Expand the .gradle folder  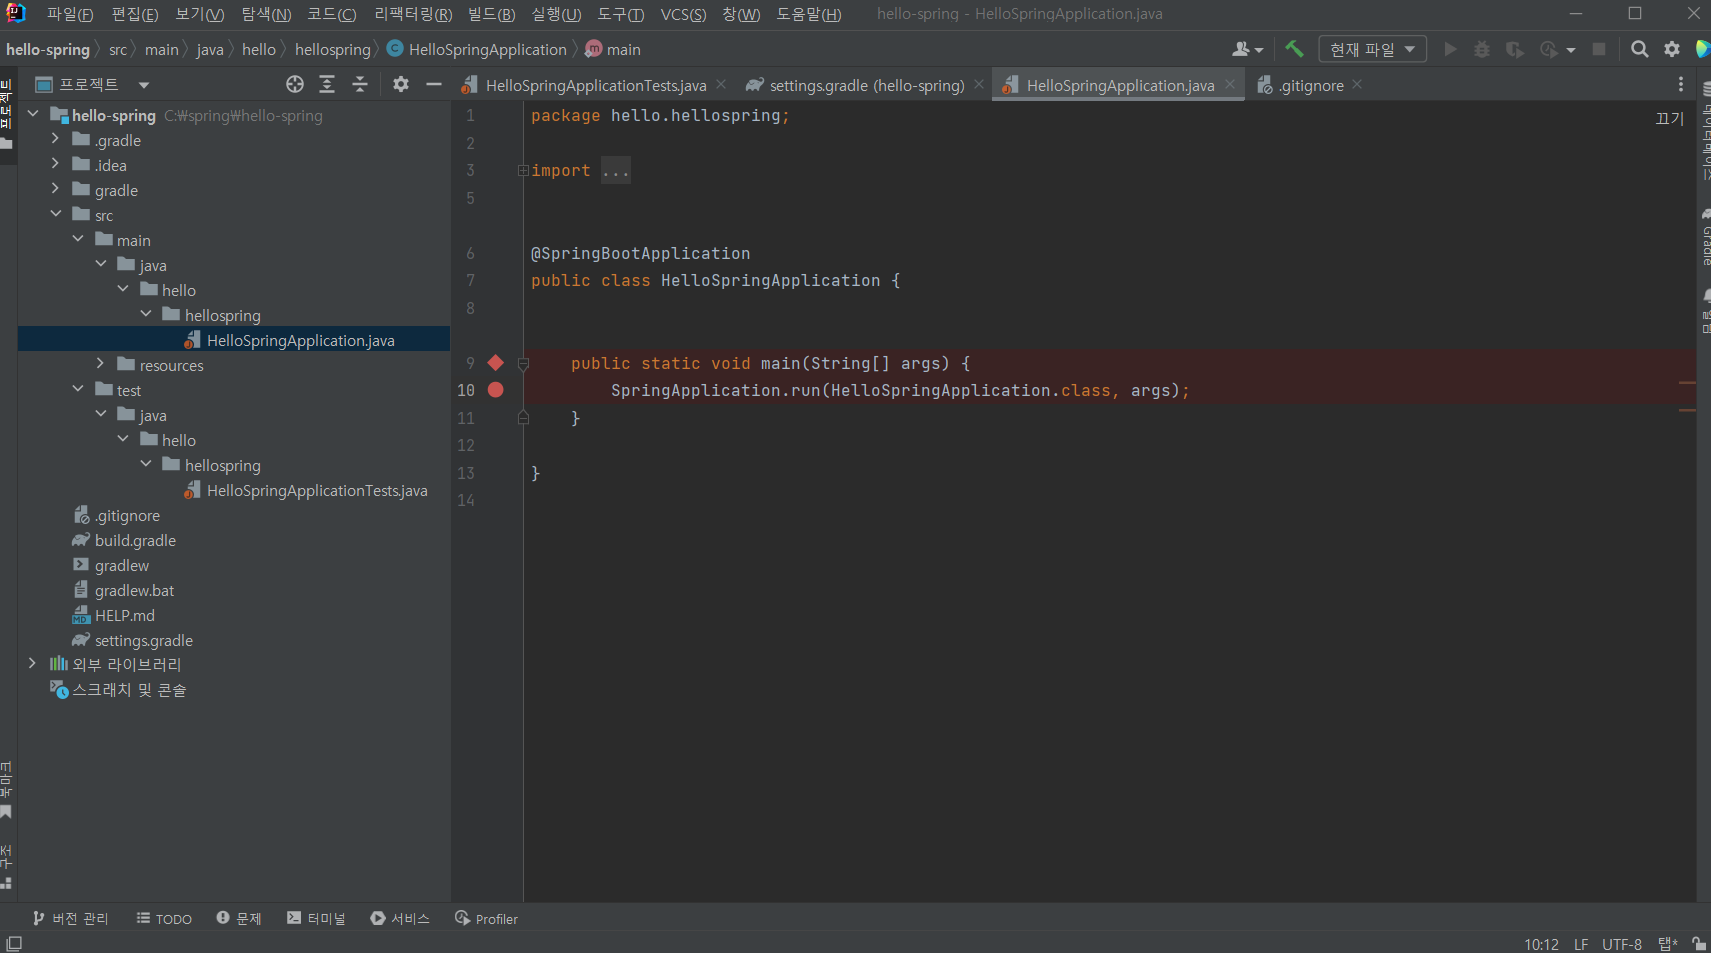pyautogui.click(x=56, y=139)
